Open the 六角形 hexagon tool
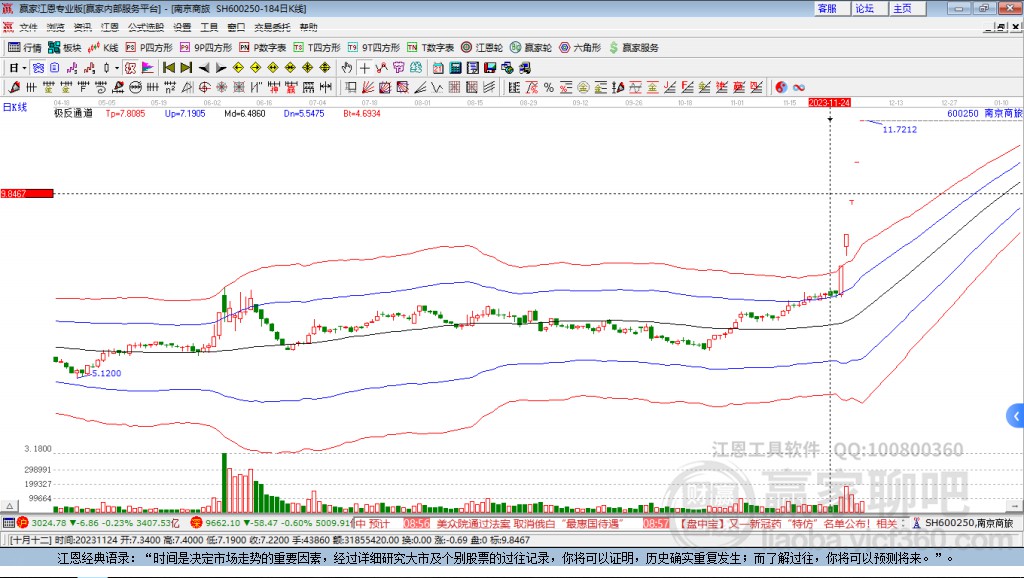 click(x=579, y=47)
